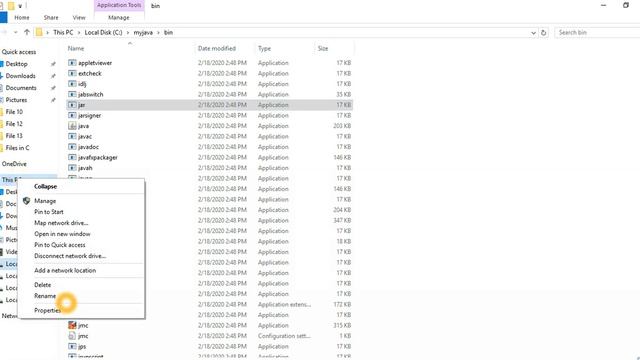
Task: Select the javac file icon
Action: (72, 136)
